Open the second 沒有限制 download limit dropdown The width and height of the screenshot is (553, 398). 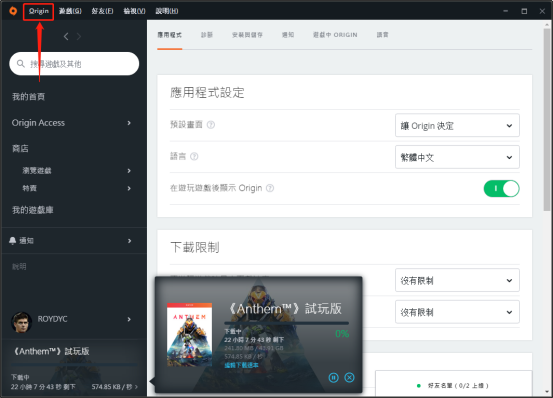(x=457, y=312)
